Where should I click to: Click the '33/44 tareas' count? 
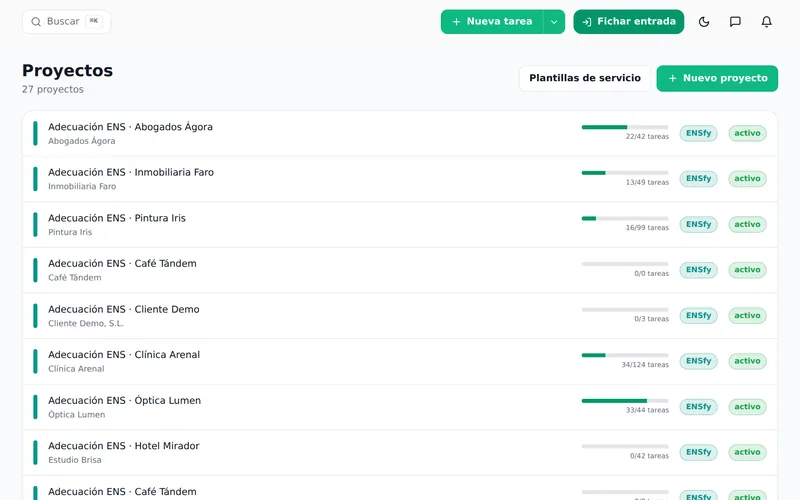(647, 410)
